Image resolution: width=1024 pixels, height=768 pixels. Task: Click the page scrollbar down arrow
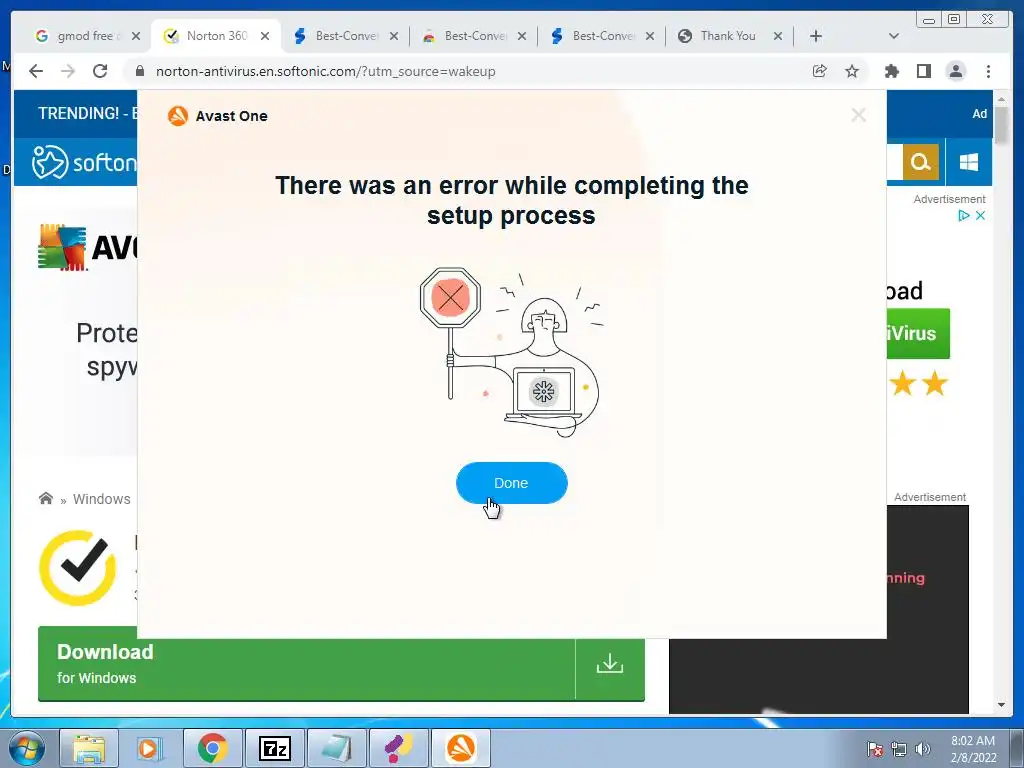(1001, 705)
